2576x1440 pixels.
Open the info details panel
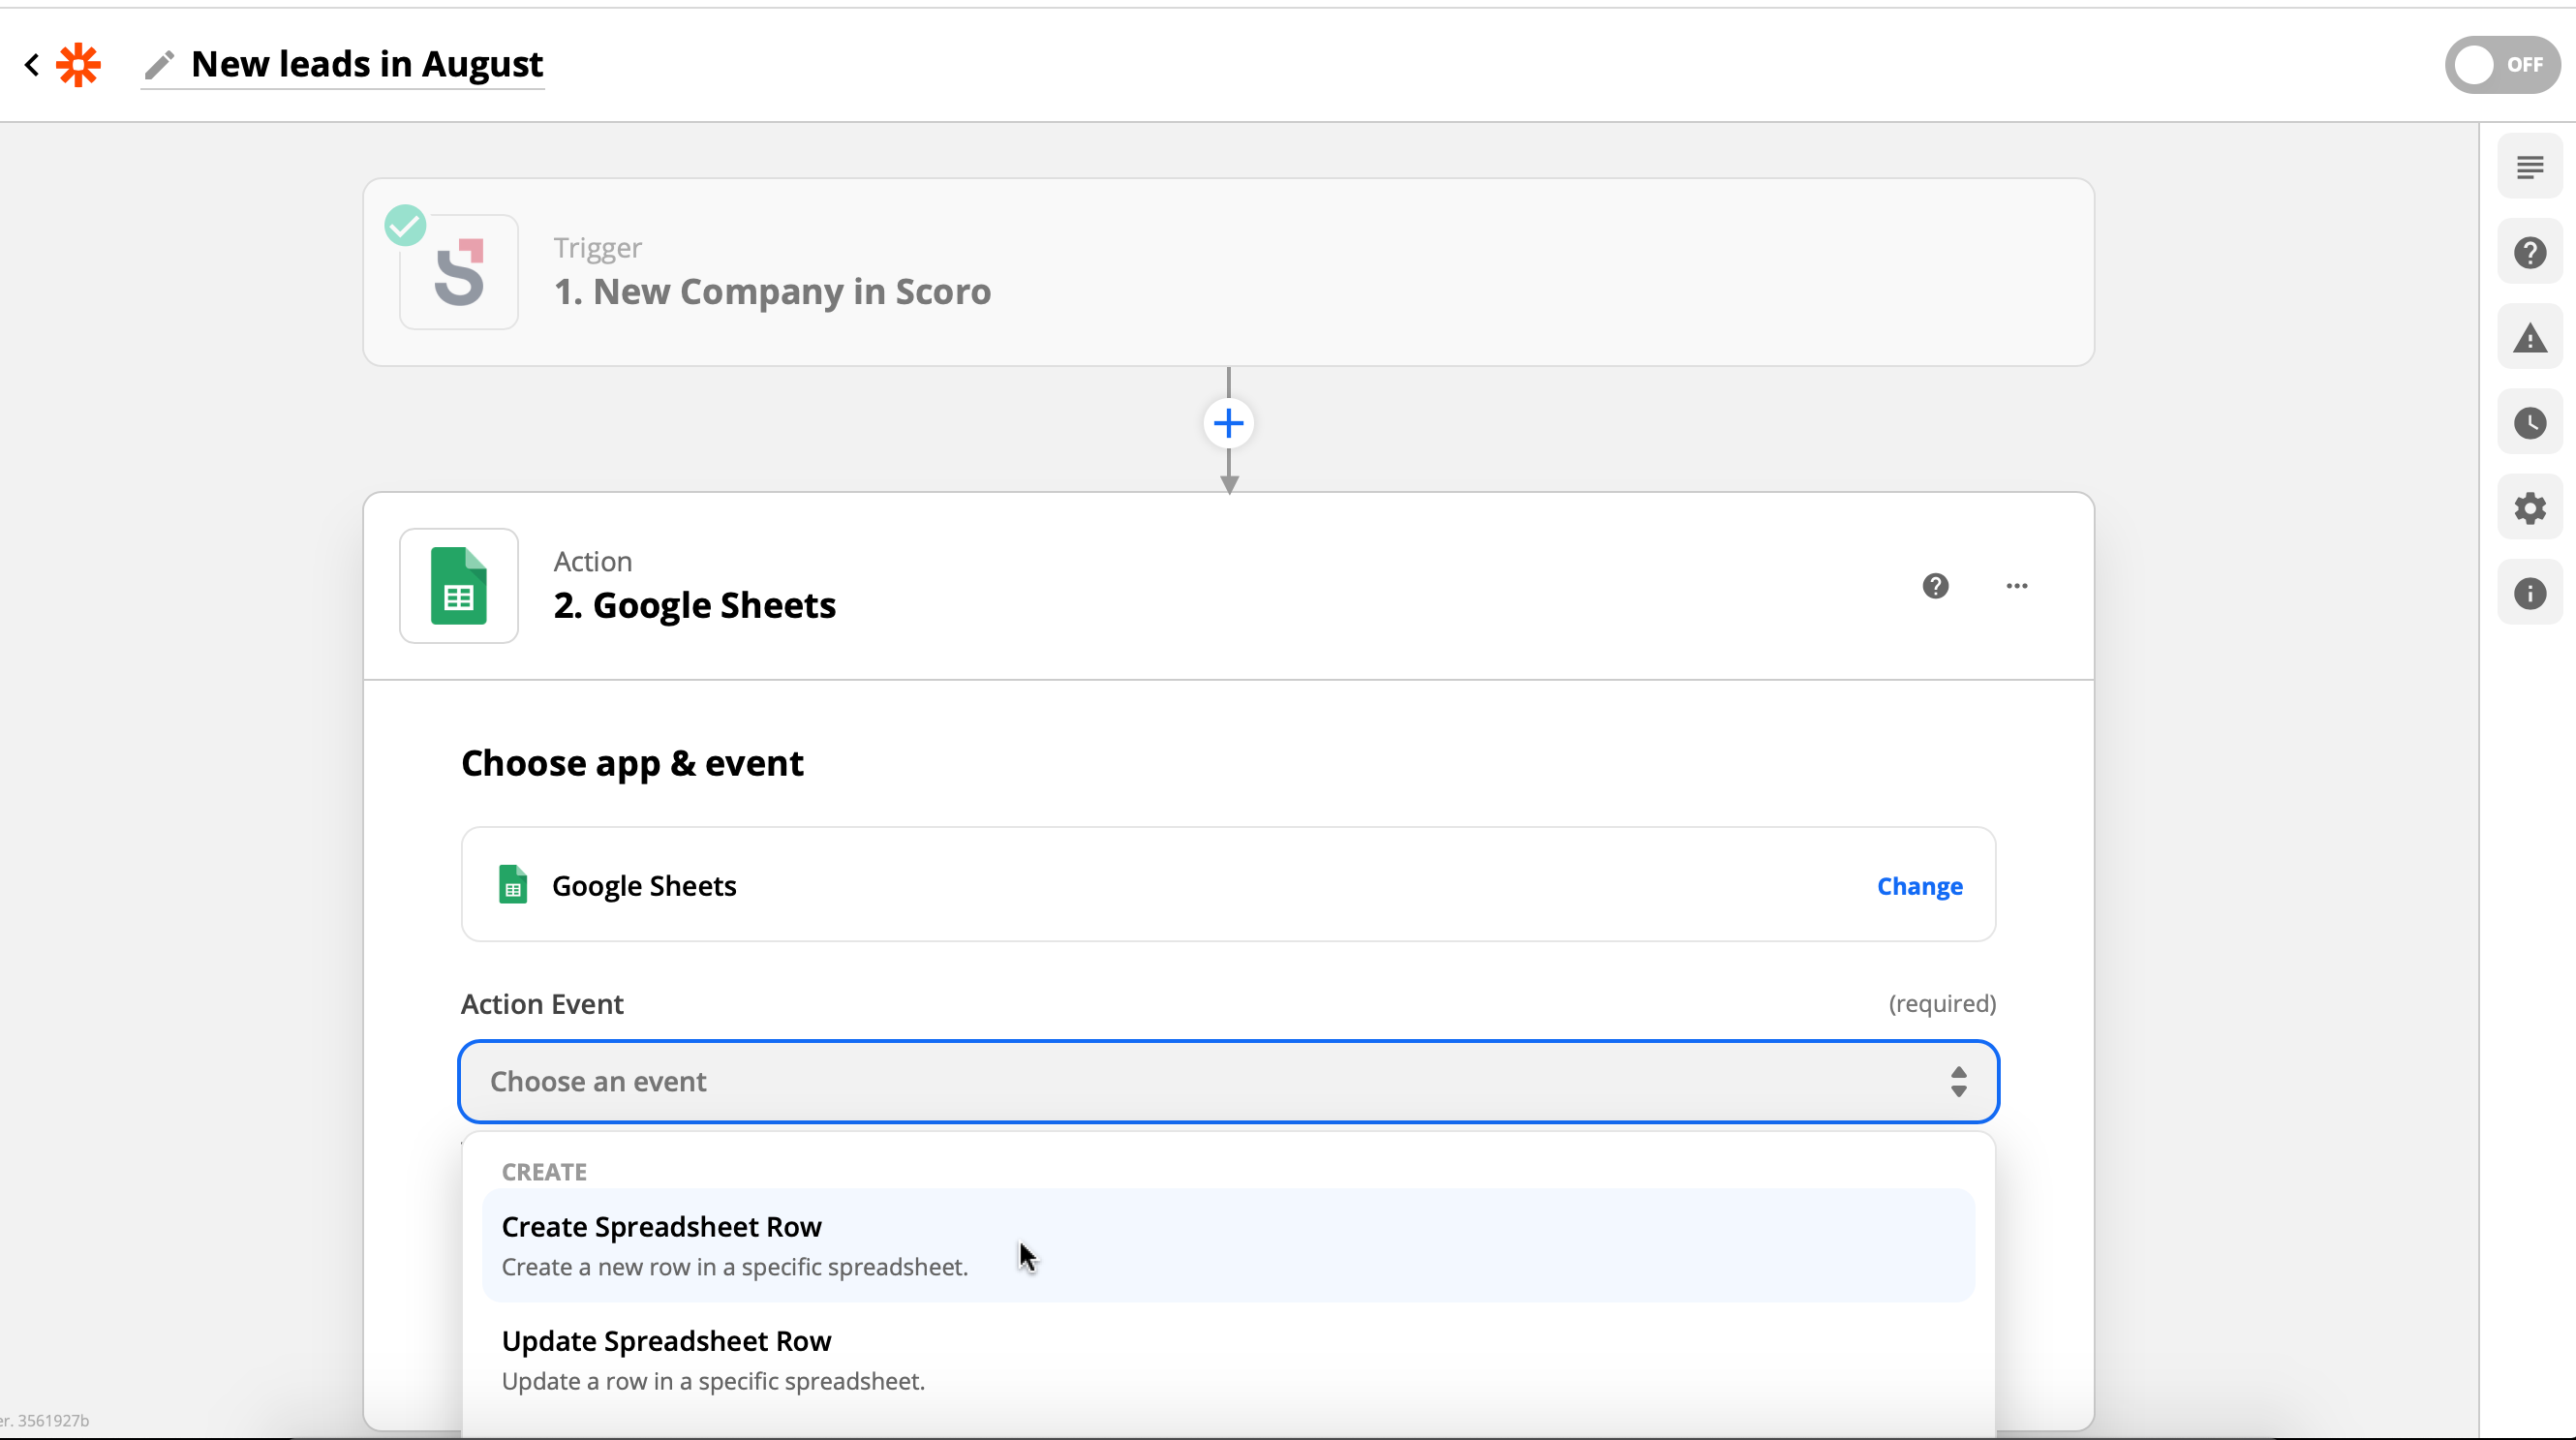[2530, 594]
